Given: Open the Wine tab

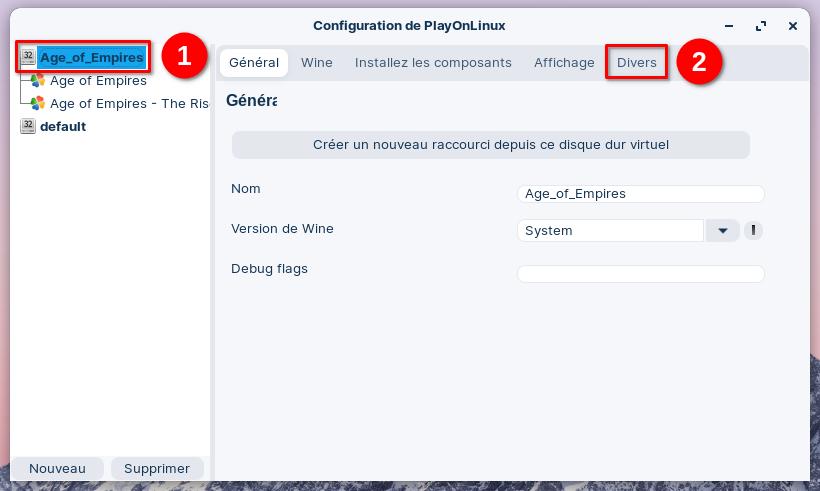Looking at the screenshot, I should (x=316, y=63).
